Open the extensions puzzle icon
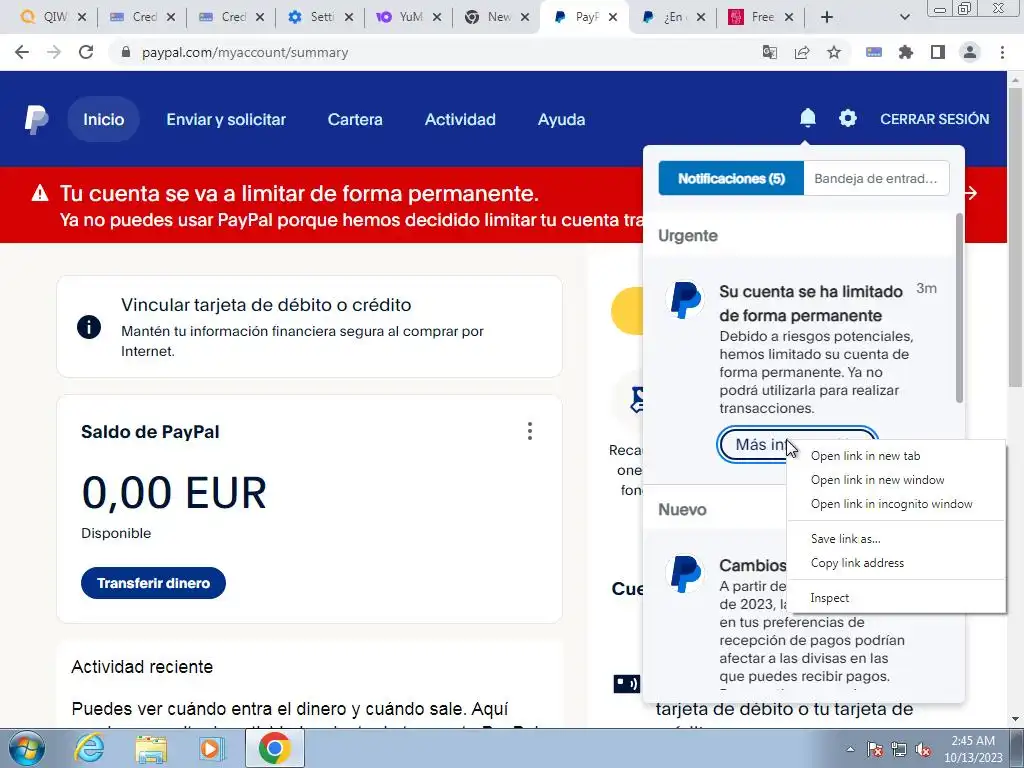 [x=906, y=52]
